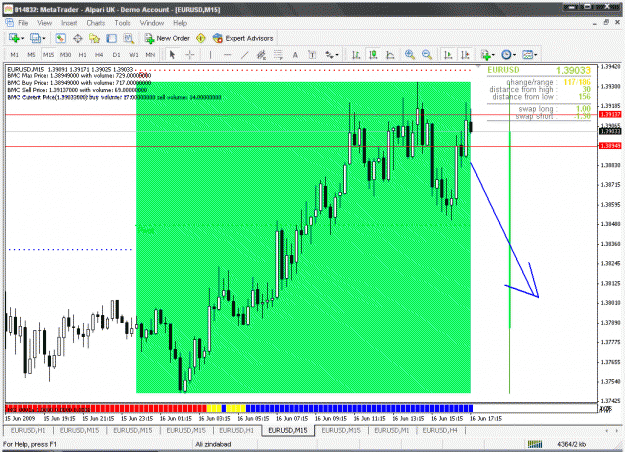Choose the Fibonacci Retracement tool

(x=278, y=55)
